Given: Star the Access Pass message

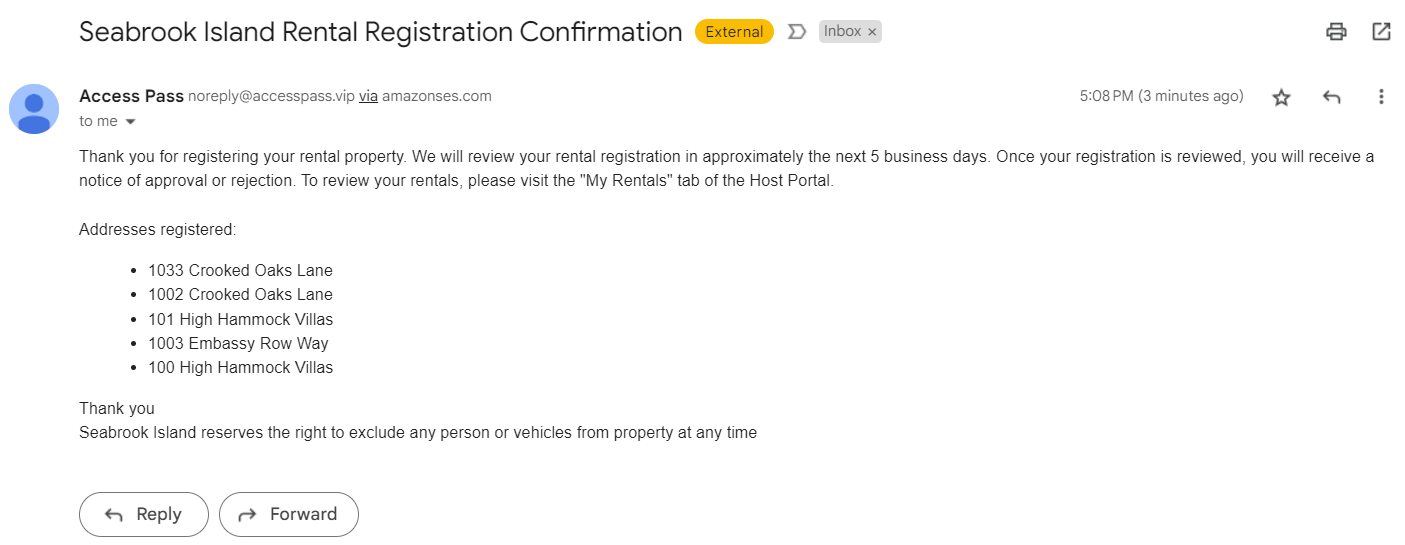Looking at the screenshot, I should pyautogui.click(x=1281, y=97).
